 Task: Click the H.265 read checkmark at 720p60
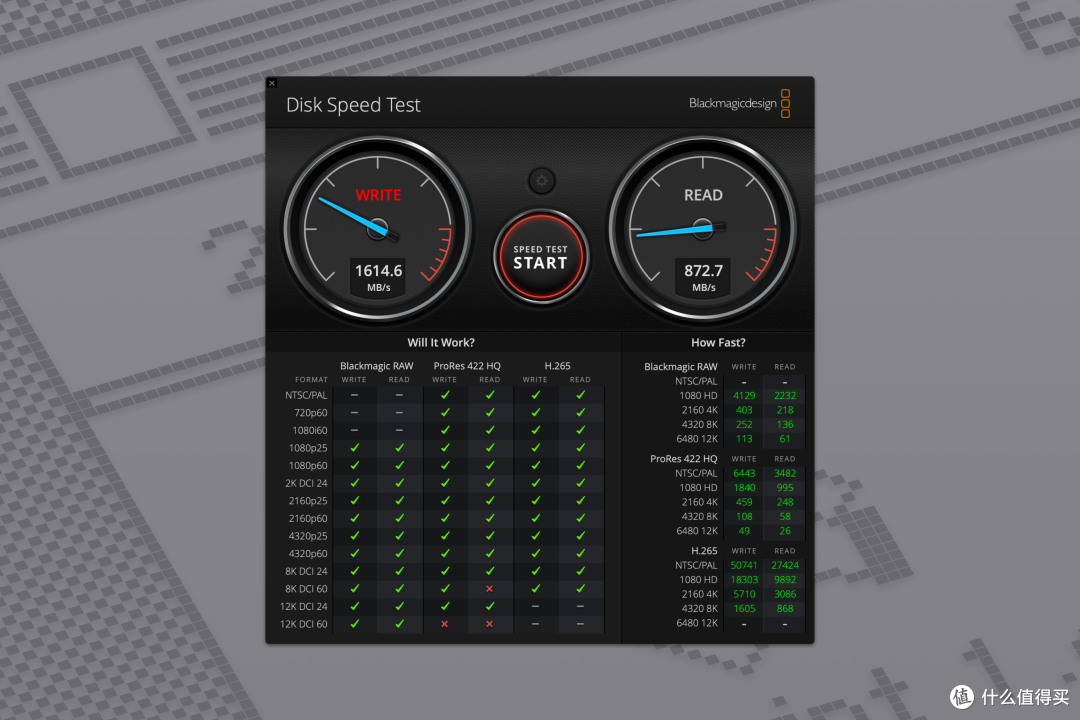click(x=581, y=413)
